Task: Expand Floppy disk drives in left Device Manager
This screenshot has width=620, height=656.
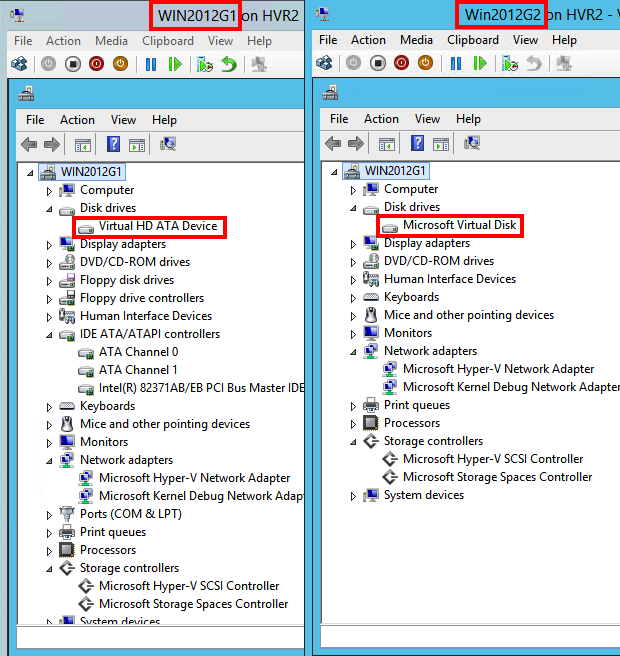Action: click(49, 281)
